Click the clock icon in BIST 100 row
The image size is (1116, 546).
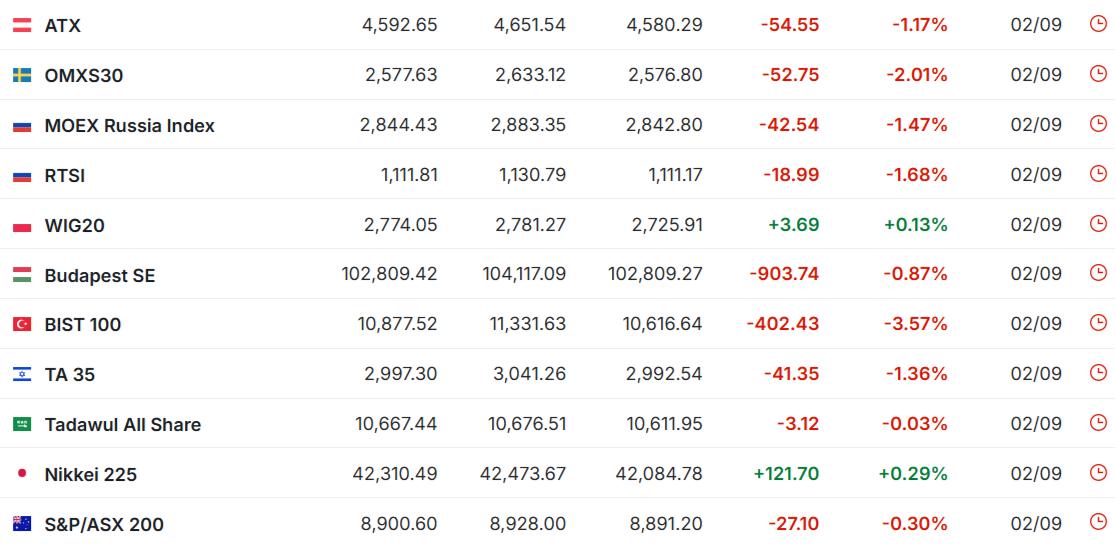coord(1098,323)
